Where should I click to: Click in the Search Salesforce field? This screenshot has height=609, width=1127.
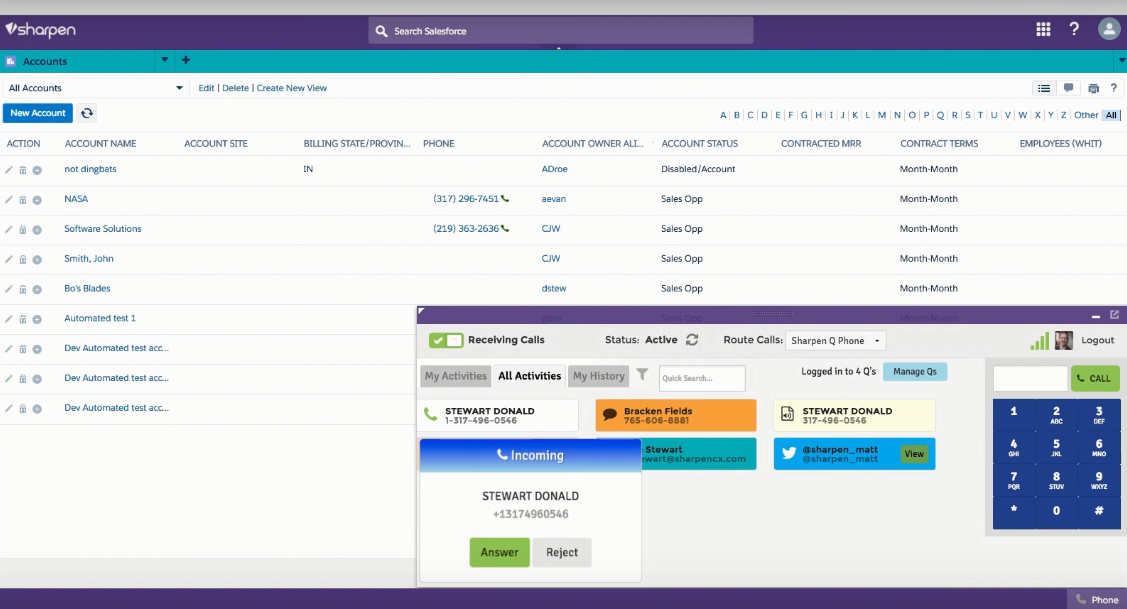pos(561,31)
